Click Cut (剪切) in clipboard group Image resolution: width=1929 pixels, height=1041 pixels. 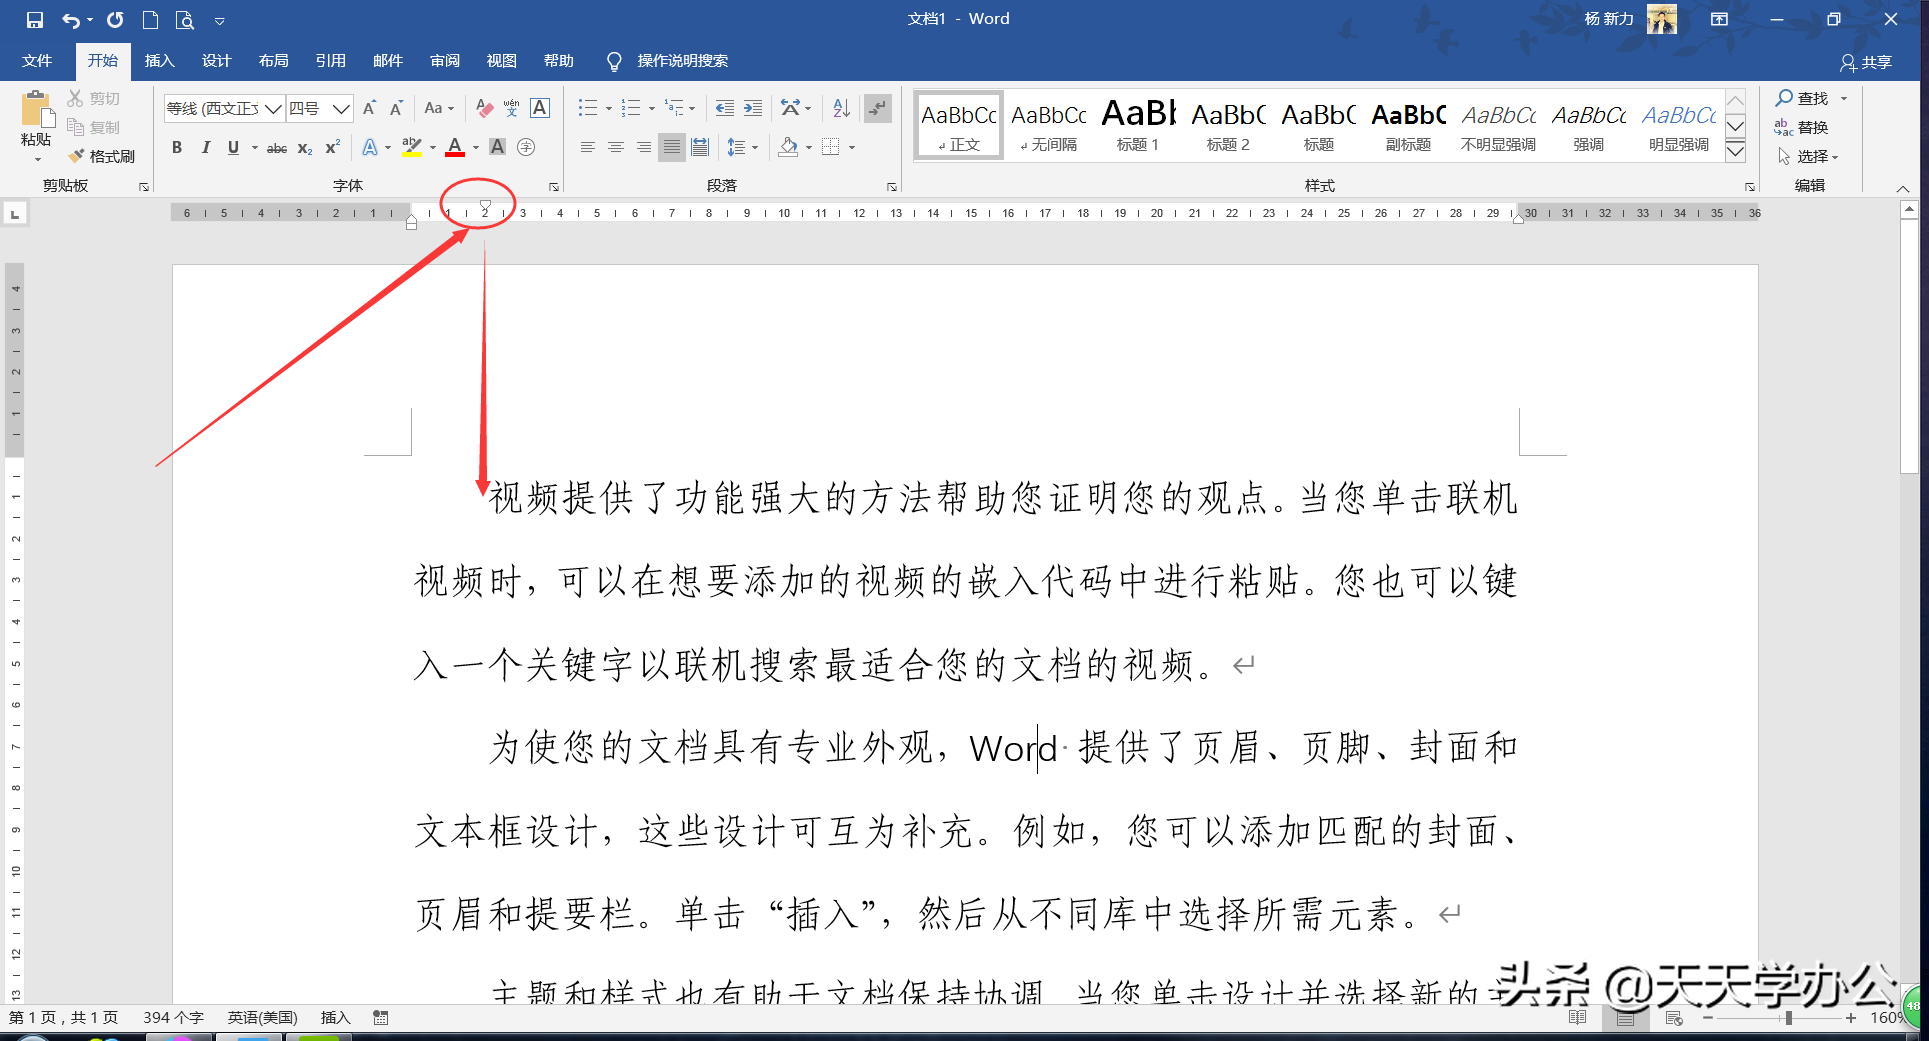[x=94, y=98]
